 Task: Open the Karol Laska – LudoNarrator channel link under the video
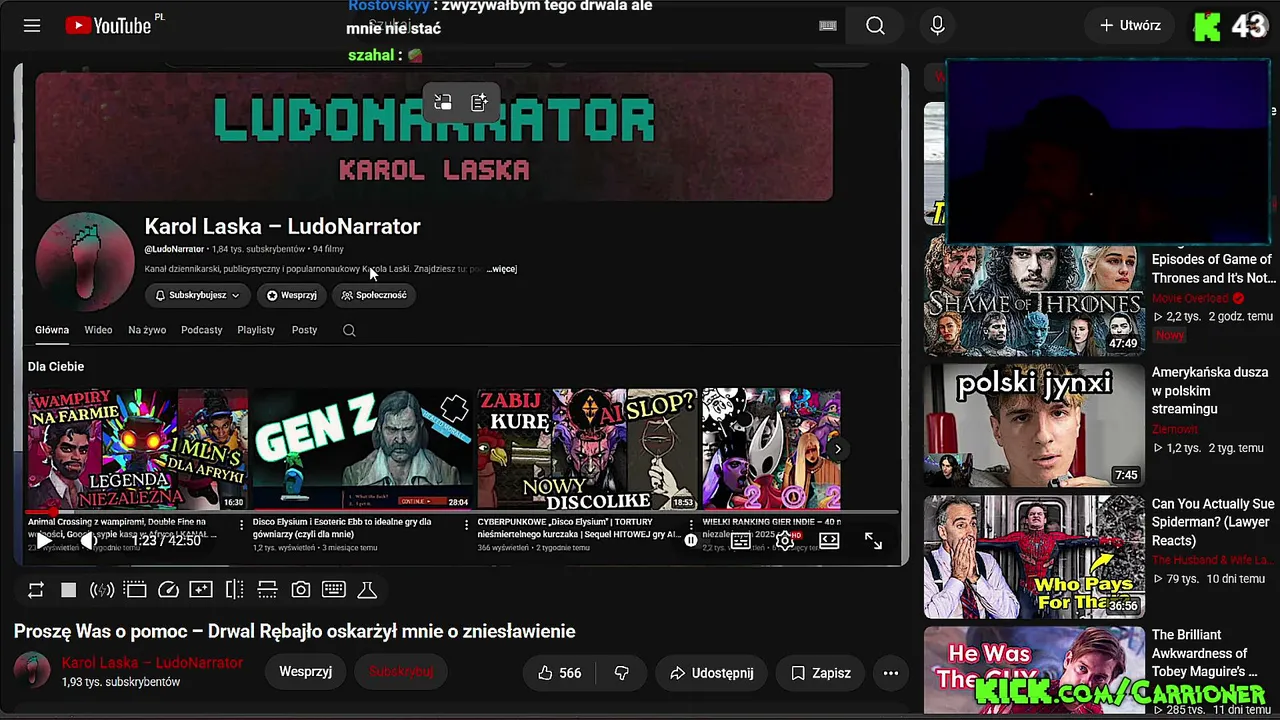[152, 663]
